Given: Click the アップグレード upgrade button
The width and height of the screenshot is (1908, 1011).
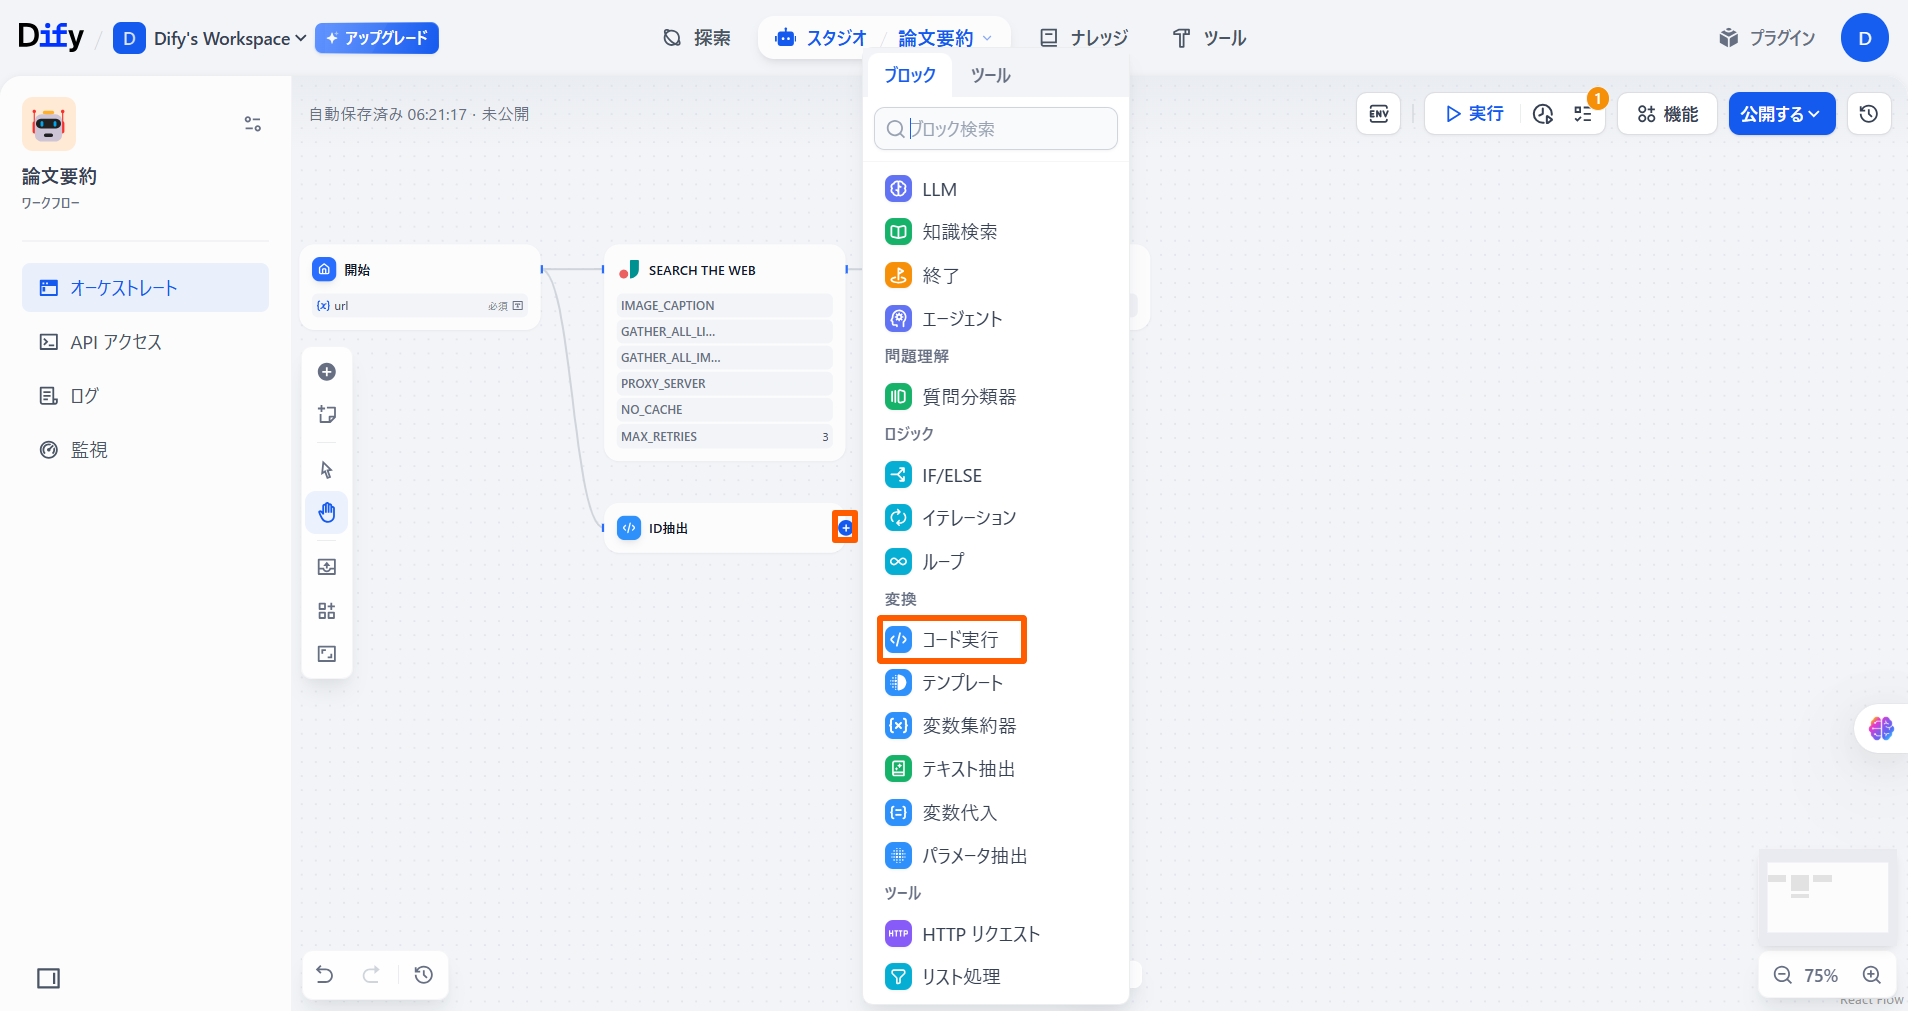Looking at the screenshot, I should pos(377,38).
